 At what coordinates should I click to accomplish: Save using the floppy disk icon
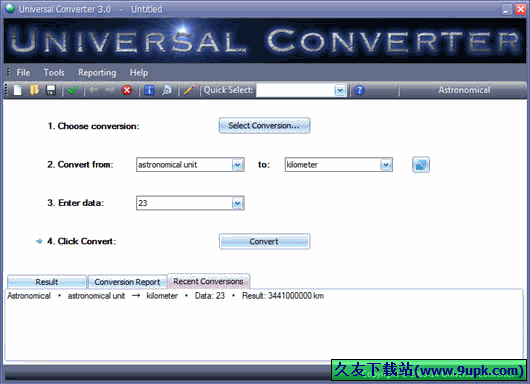51,90
